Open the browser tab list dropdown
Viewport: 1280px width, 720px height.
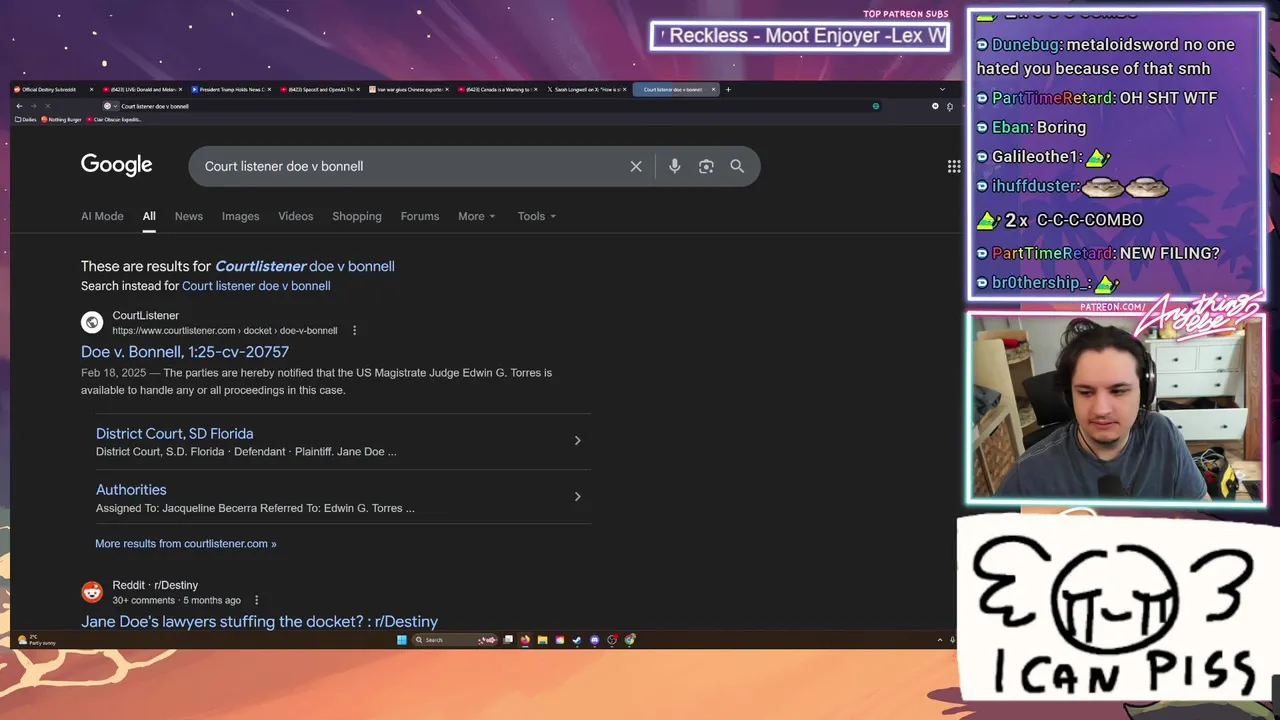tap(941, 89)
